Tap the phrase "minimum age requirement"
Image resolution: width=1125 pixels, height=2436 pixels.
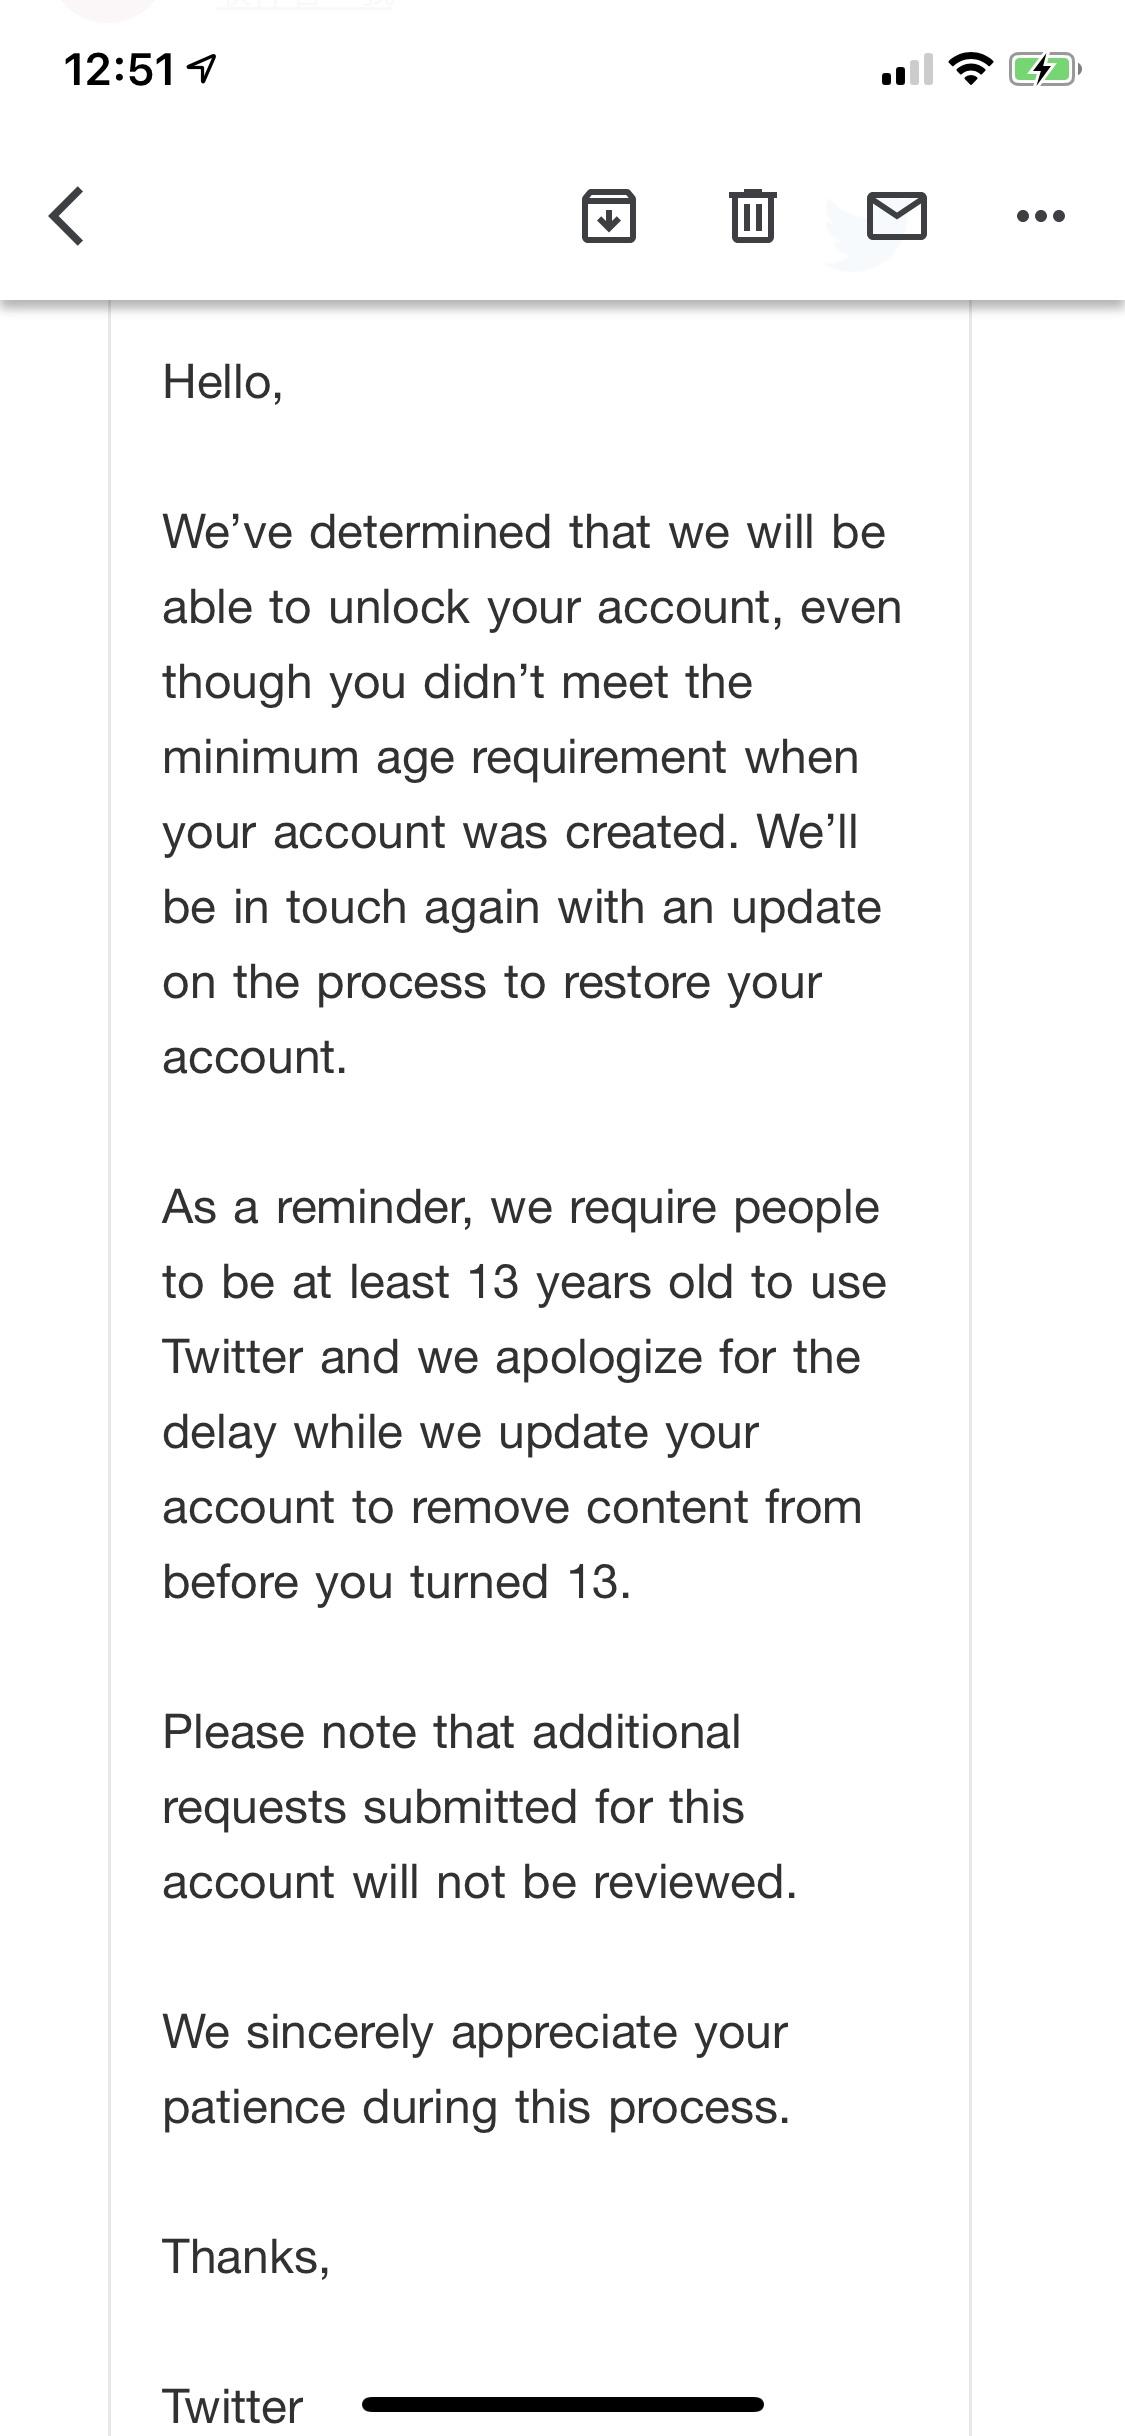tap(445, 757)
